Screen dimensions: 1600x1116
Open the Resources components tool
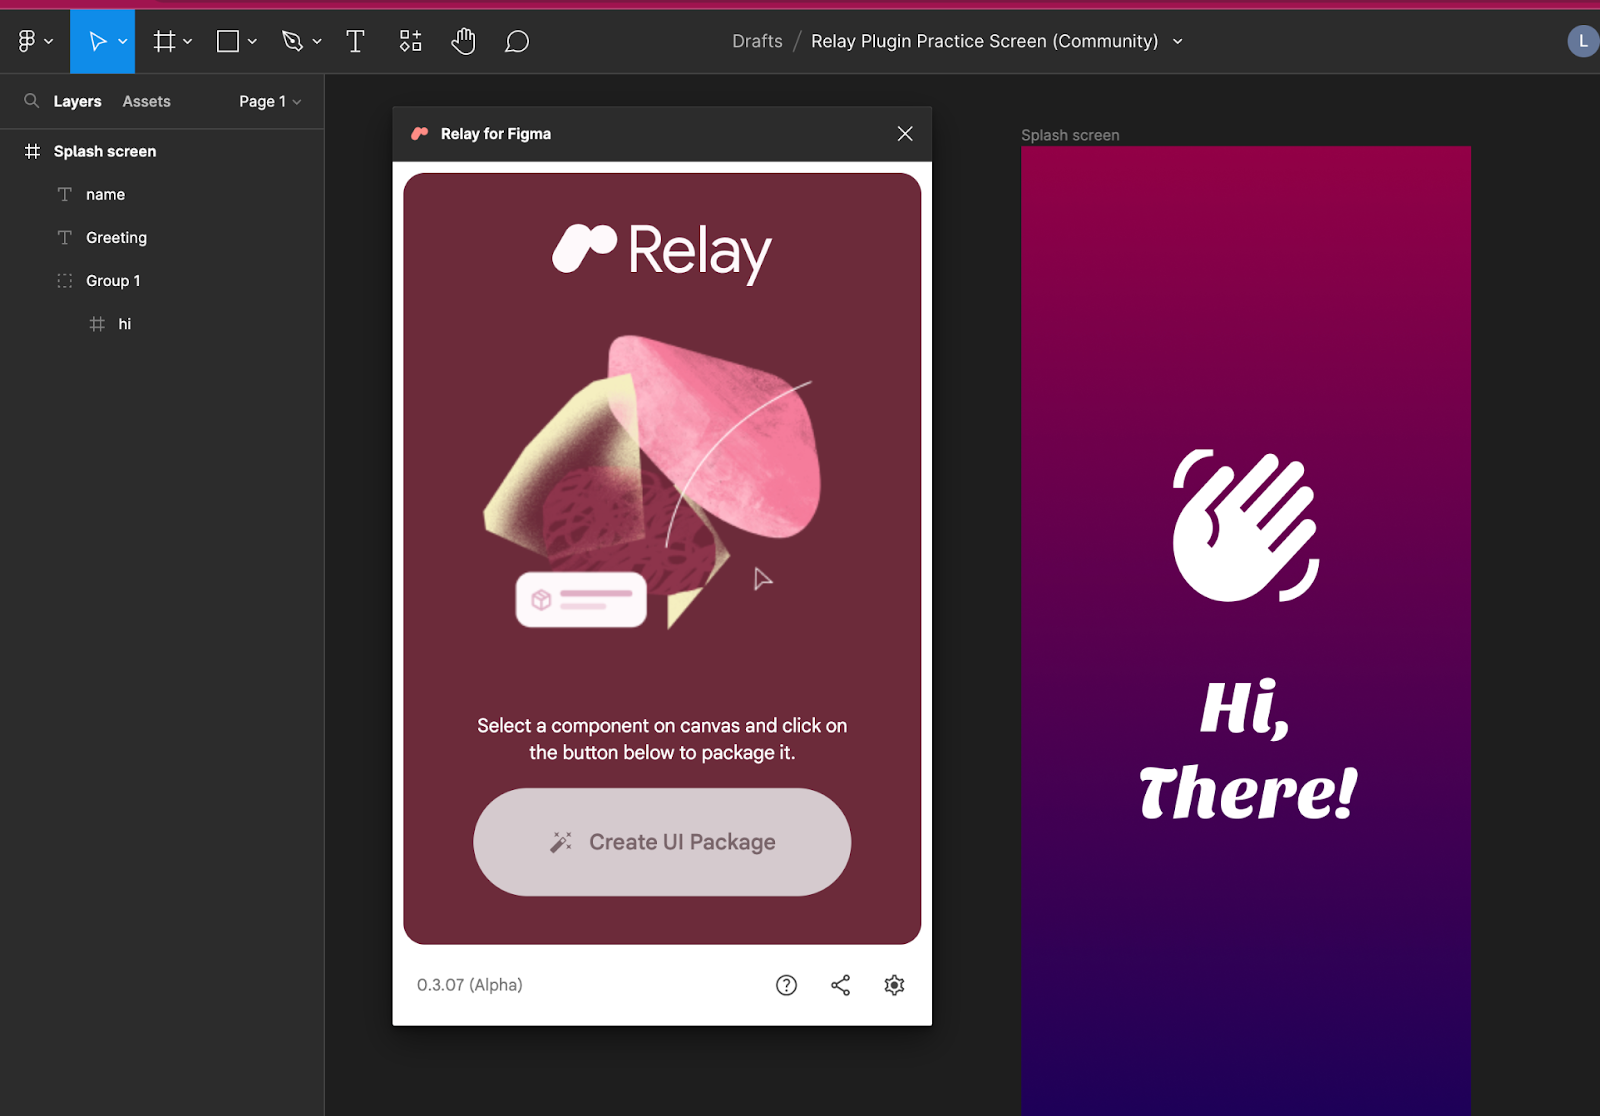(x=411, y=41)
